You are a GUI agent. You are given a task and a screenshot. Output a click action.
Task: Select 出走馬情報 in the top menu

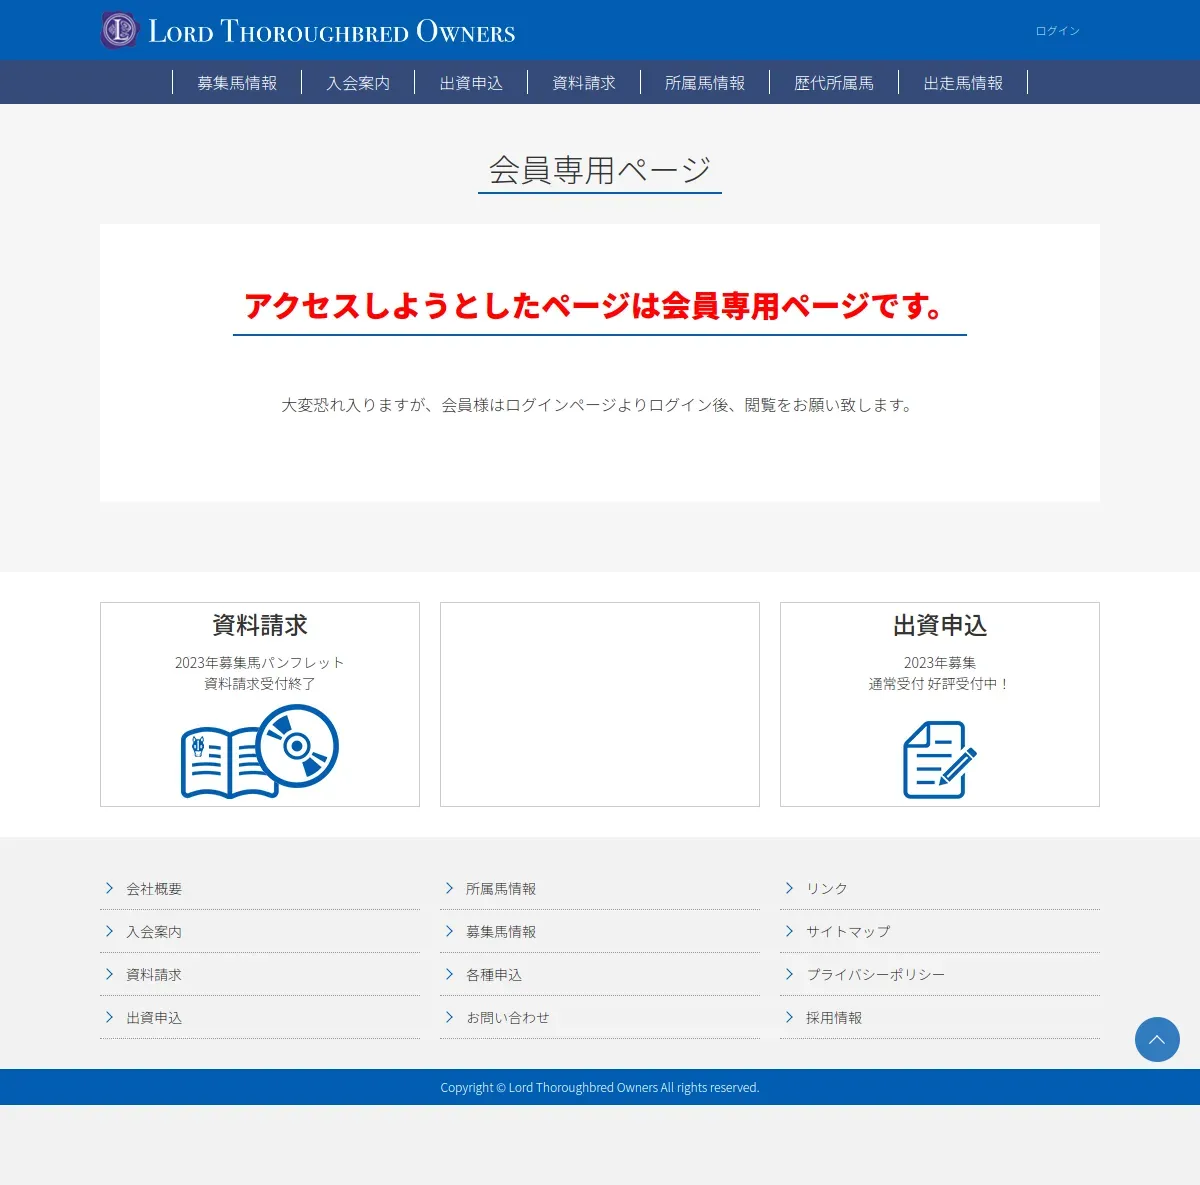point(963,83)
